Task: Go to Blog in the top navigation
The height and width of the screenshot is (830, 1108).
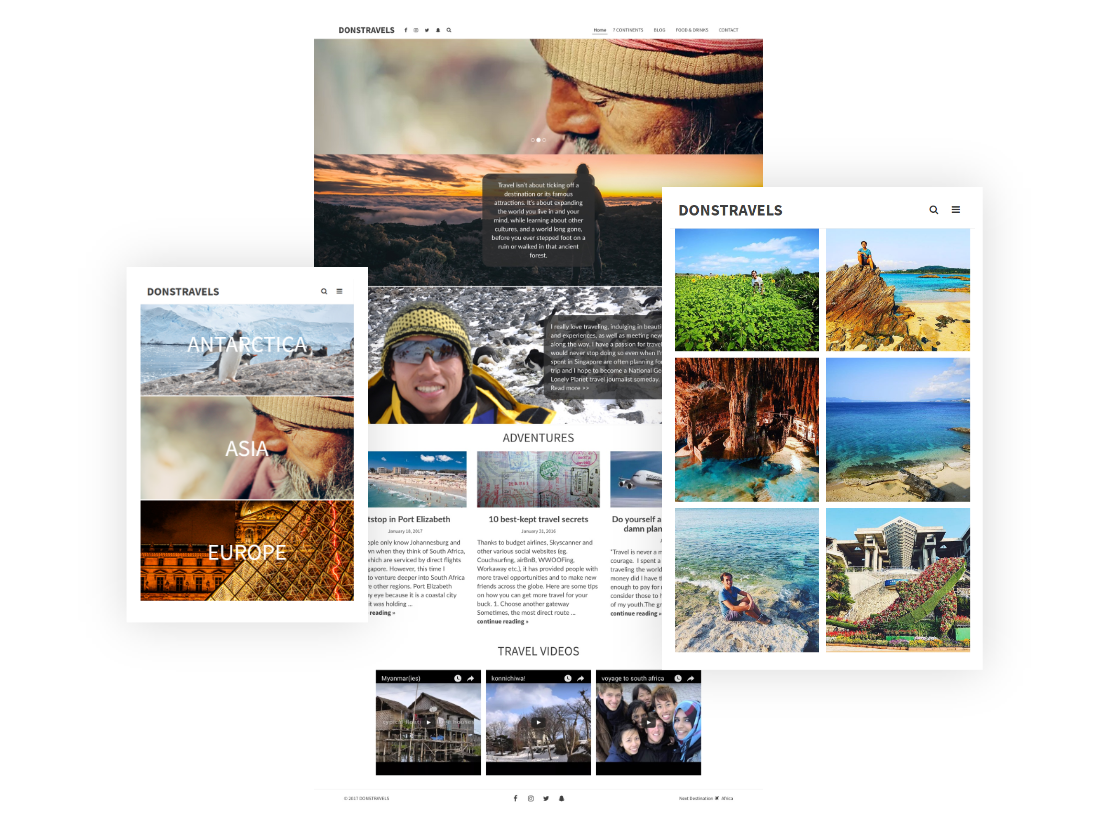Action: coord(659,30)
